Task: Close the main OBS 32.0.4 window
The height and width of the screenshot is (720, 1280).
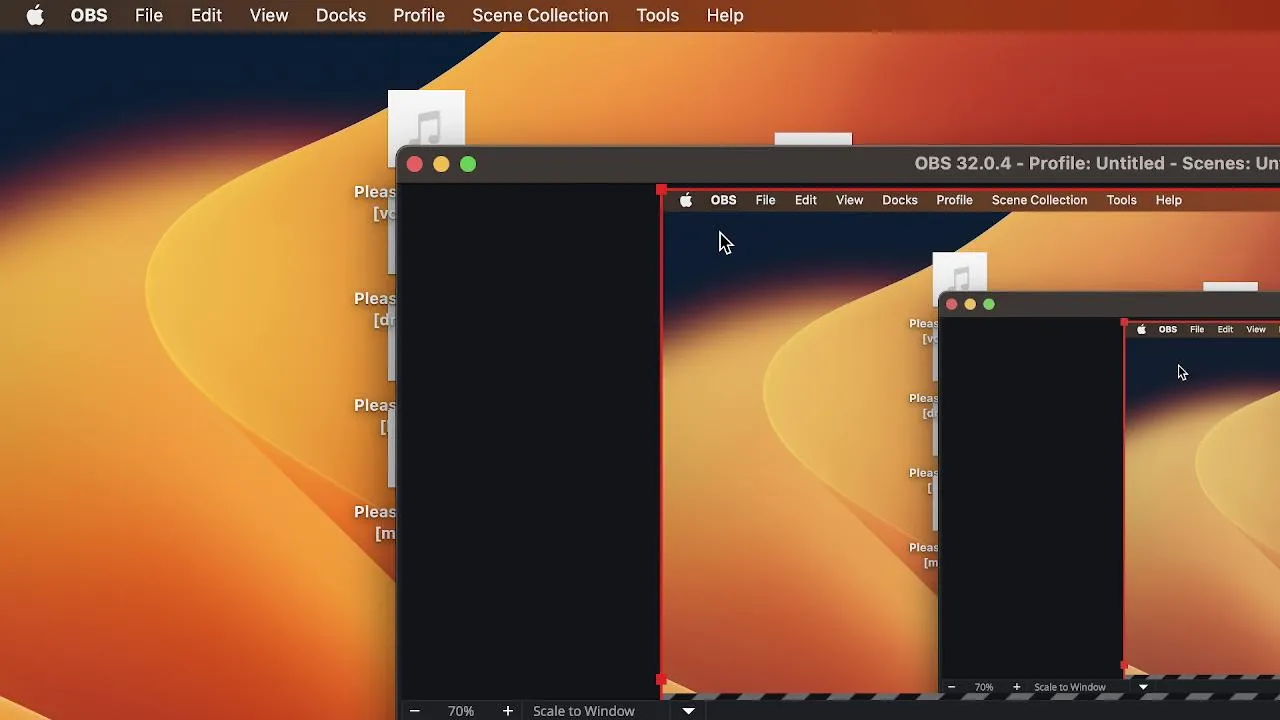Action: pyautogui.click(x=415, y=164)
